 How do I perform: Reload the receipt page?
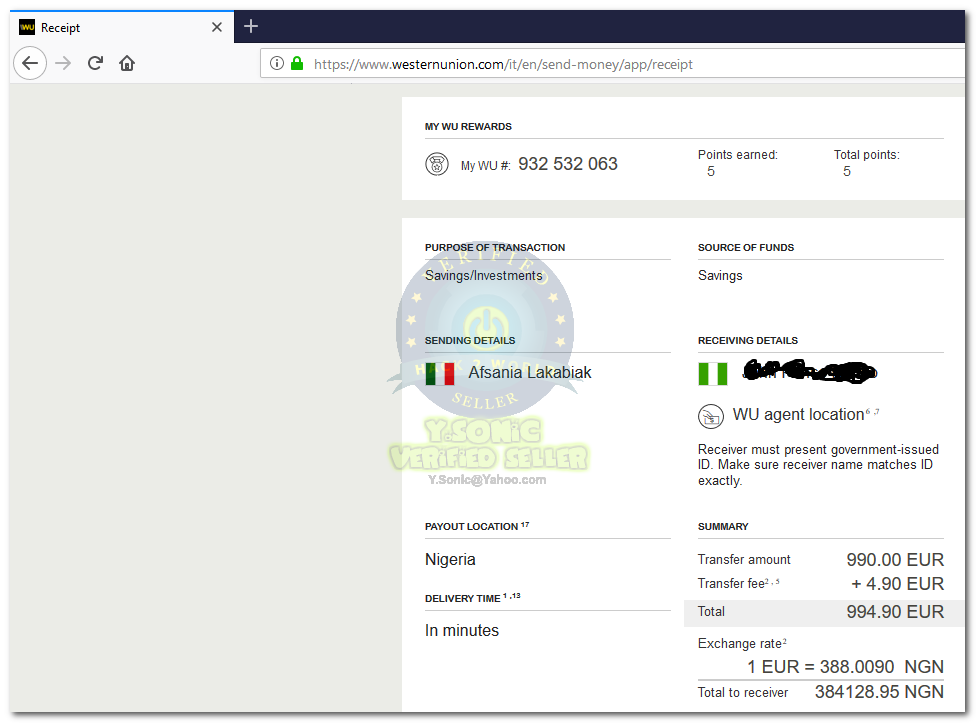(x=95, y=63)
